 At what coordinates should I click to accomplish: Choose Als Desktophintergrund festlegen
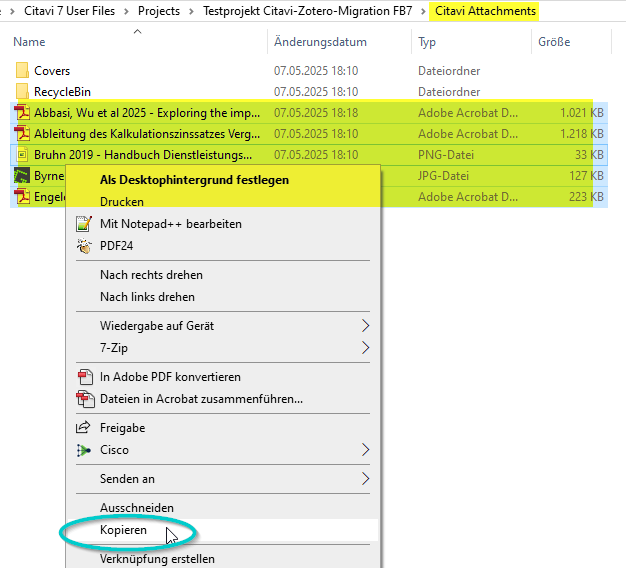click(x=194, y=180)
